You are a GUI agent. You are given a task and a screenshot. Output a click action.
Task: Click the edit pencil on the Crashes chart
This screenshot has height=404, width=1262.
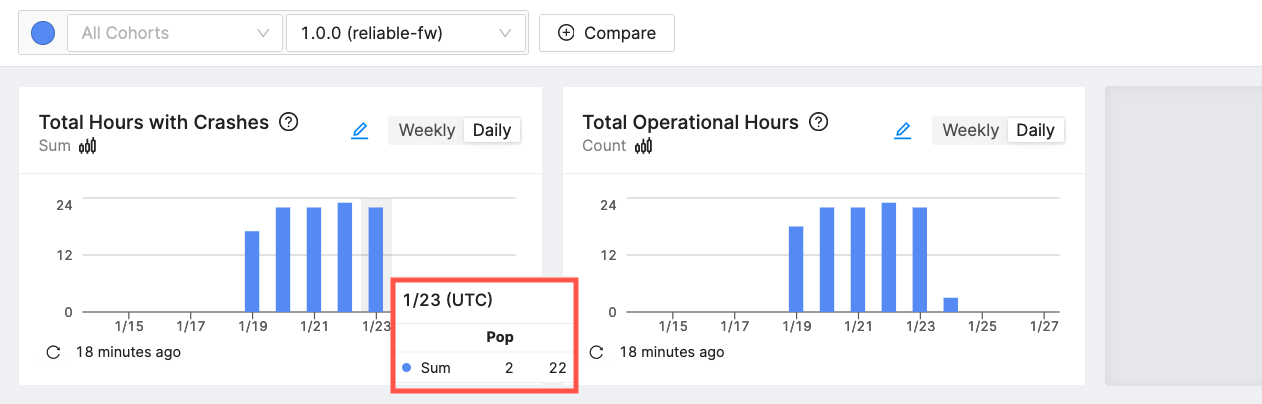[x=360, y=130]
